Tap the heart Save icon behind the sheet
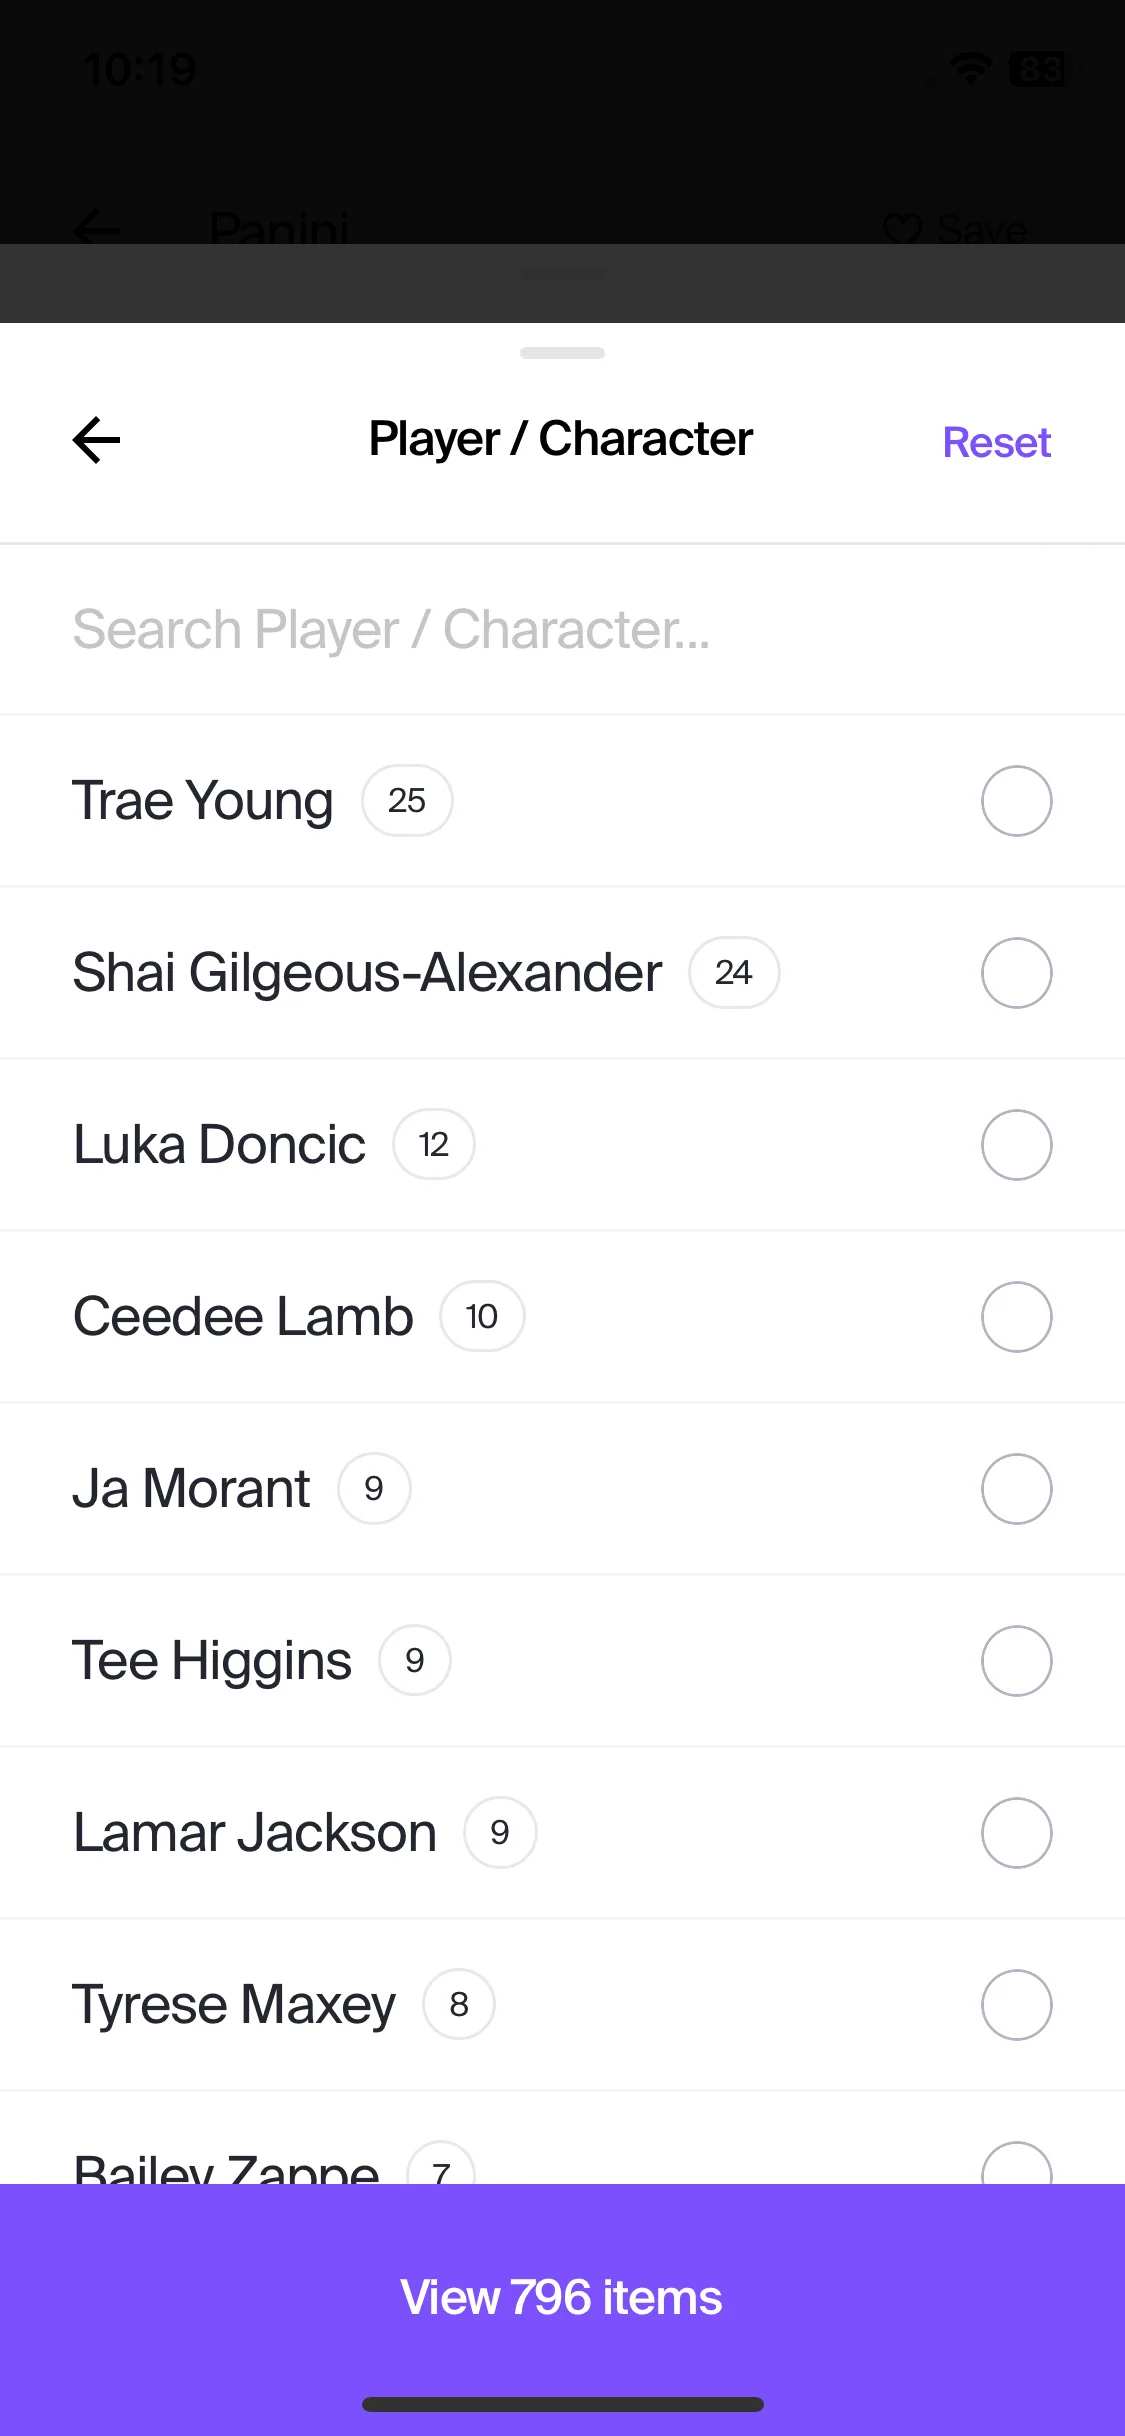 (x=903, y=230)
